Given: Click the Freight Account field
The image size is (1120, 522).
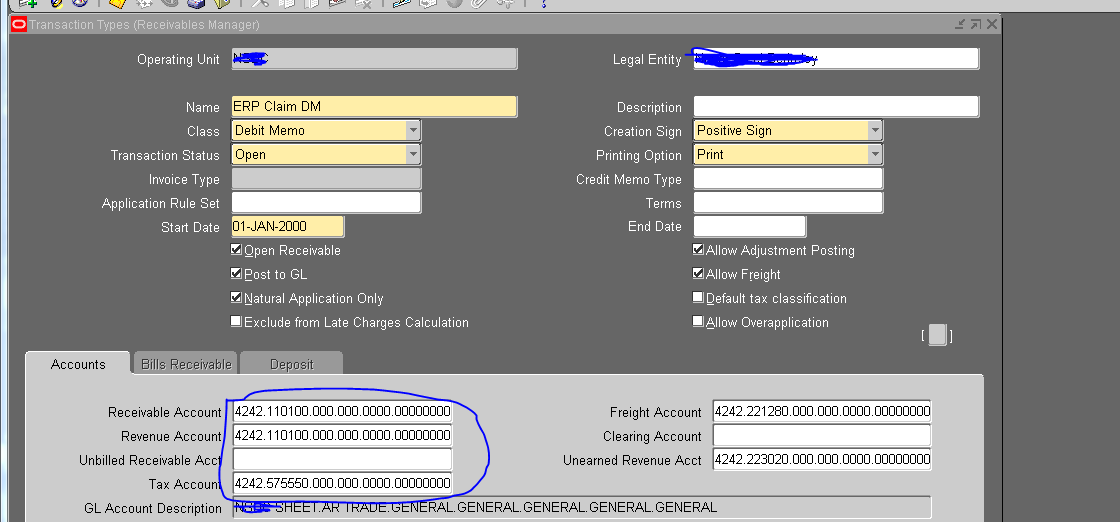Looking at the screenshot, I should (x=822, y=411).
